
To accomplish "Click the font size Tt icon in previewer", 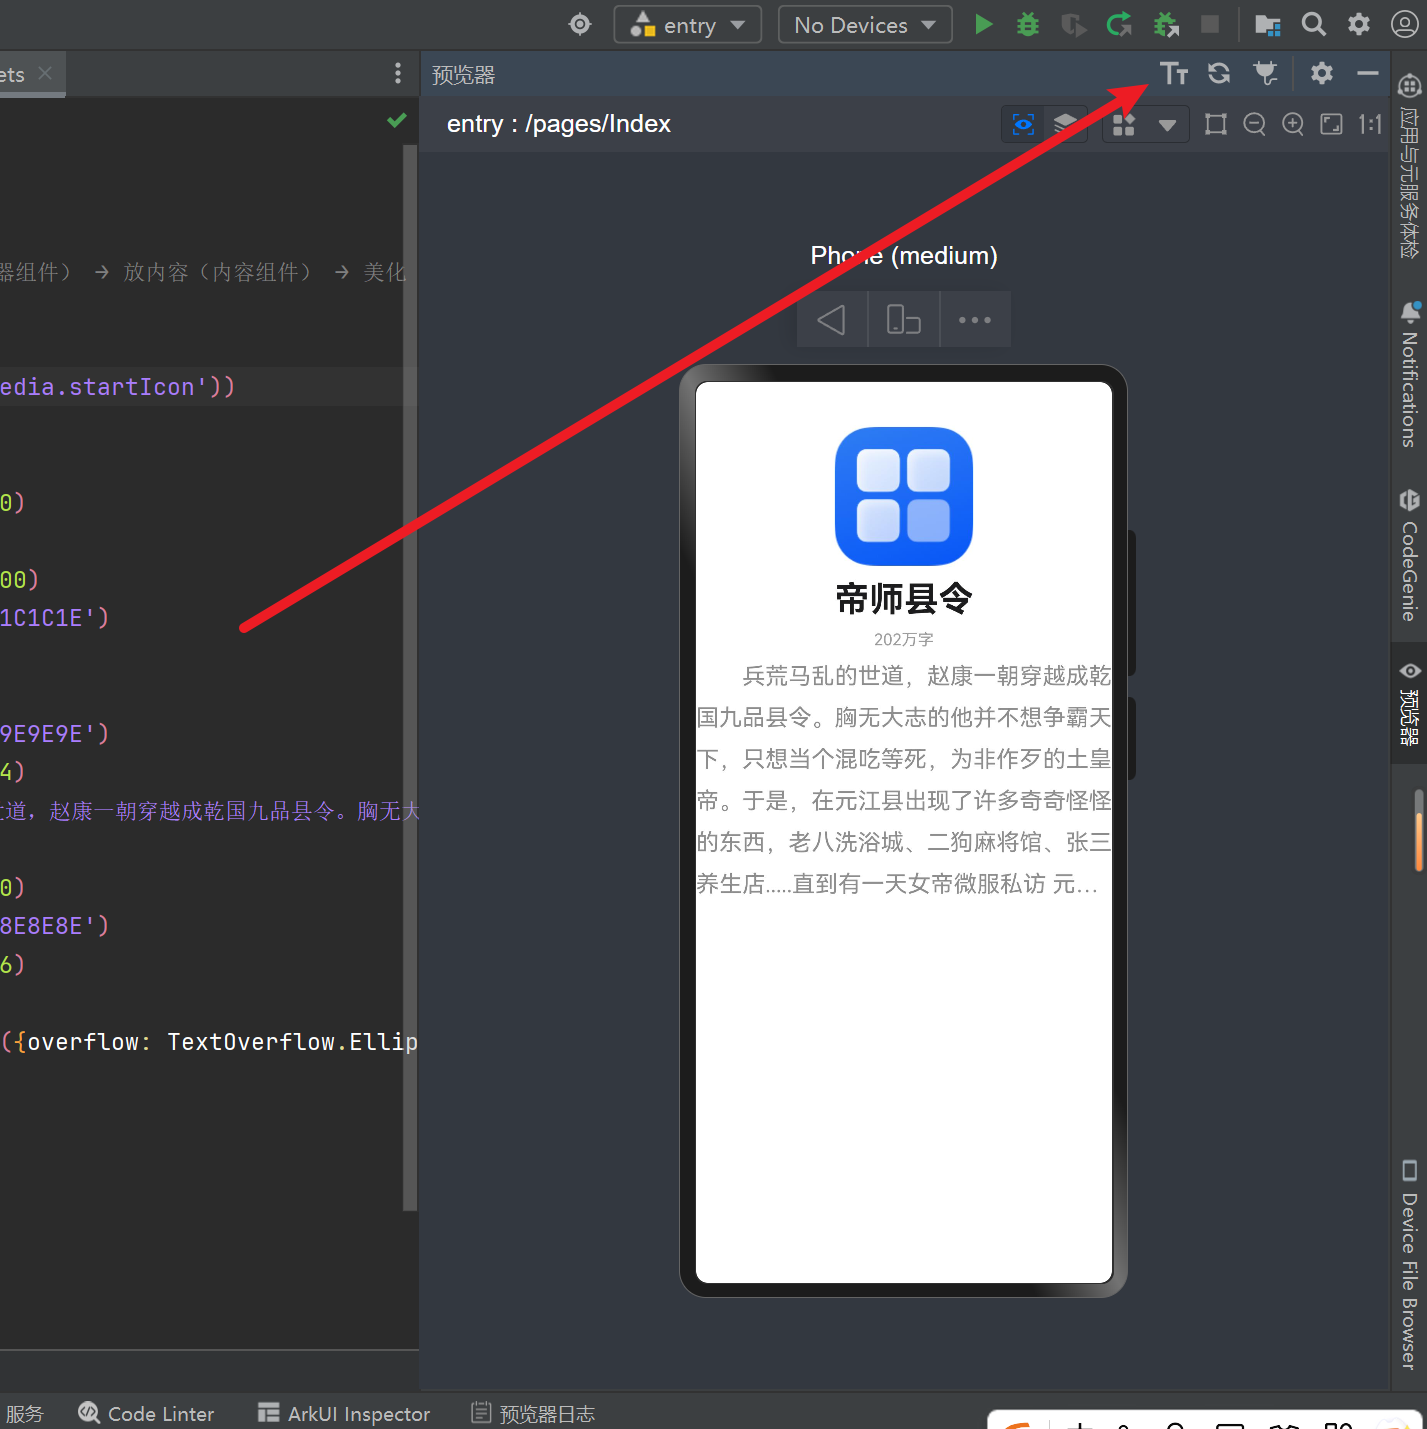I will pyautogui.click(x=1174, y=73).
